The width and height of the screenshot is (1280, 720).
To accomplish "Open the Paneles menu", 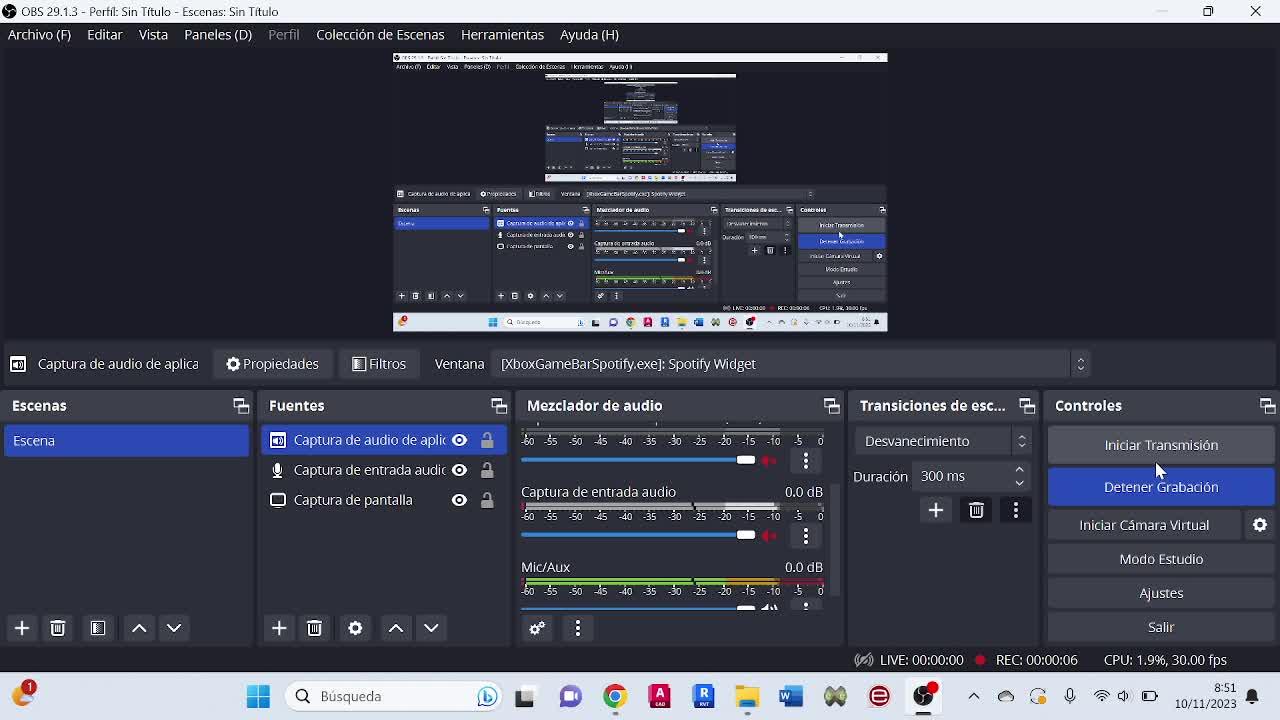I will tap(218, 34).
